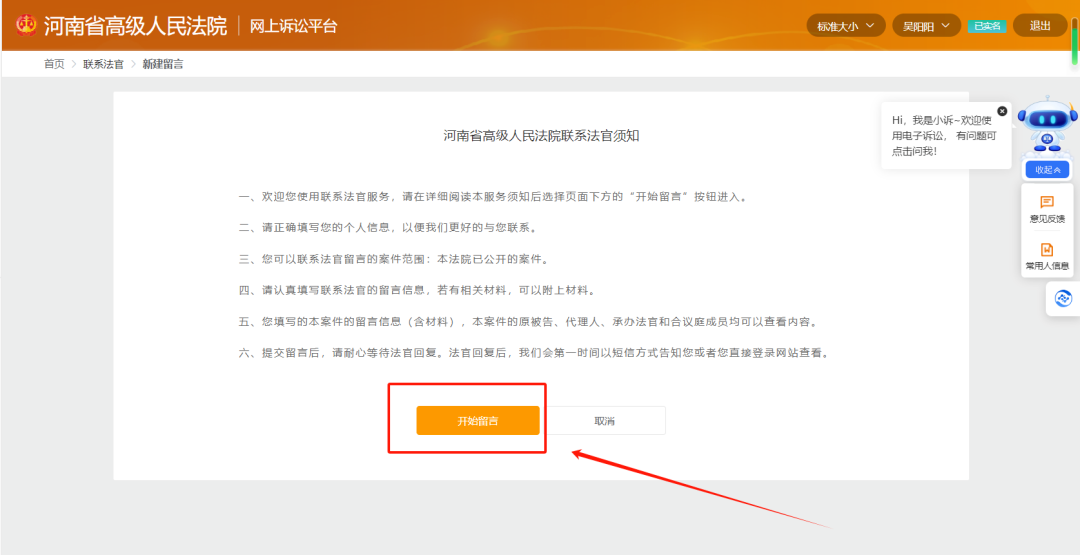Screen dimensions: 1080x555
Task: Click the 退出 logout button
Action: coord(1040,26)
